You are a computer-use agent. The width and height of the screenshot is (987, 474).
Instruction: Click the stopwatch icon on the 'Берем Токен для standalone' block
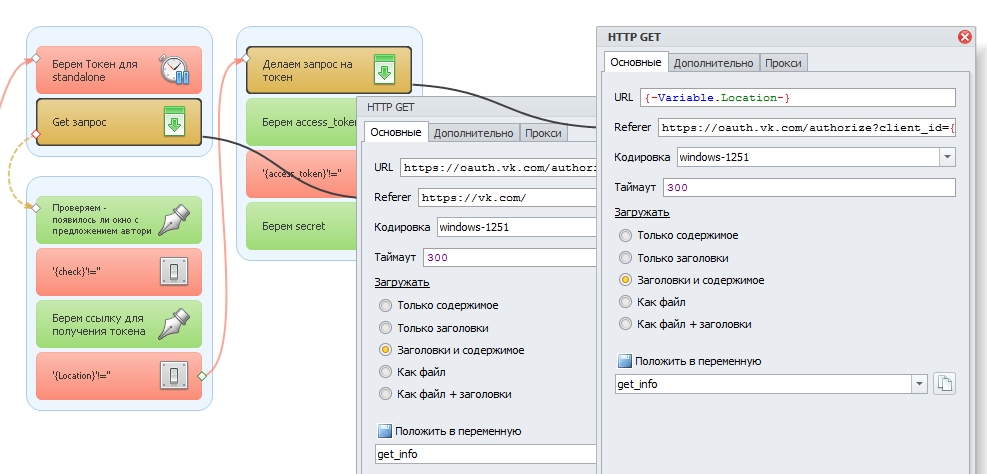(x=174, y=69)
